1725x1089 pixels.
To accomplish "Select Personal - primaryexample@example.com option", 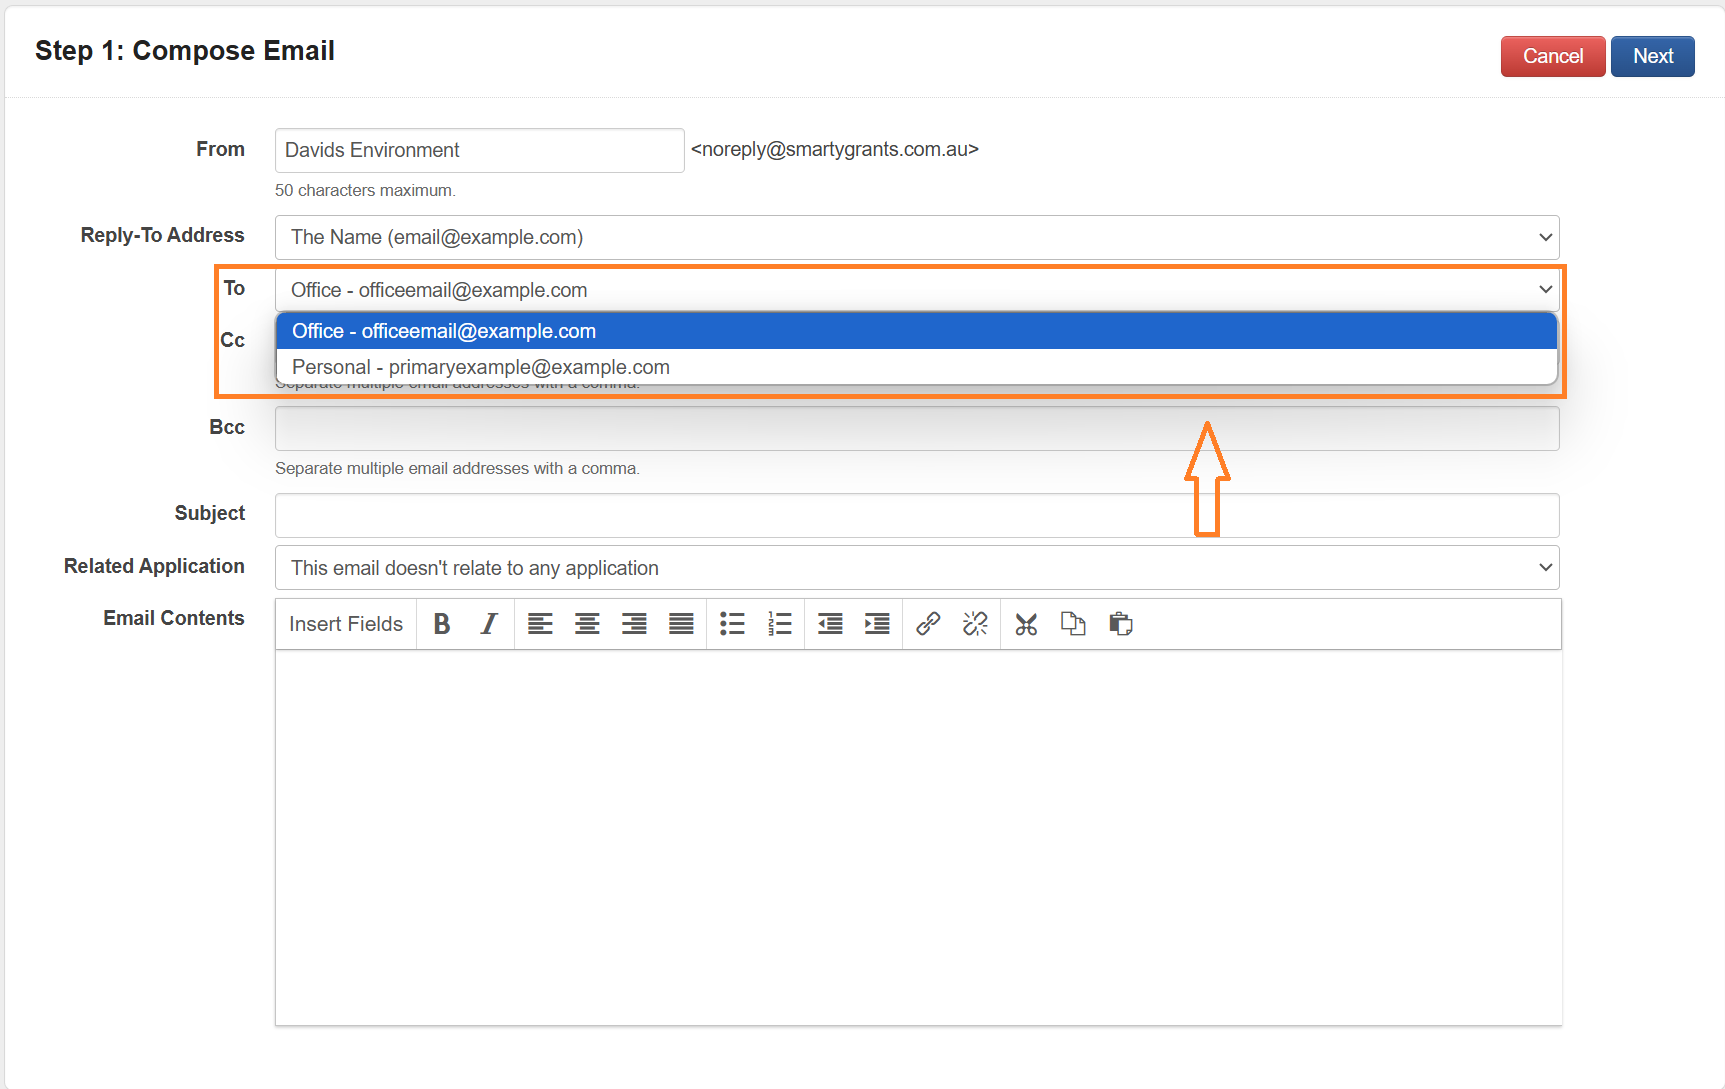I will pos(481,367).
